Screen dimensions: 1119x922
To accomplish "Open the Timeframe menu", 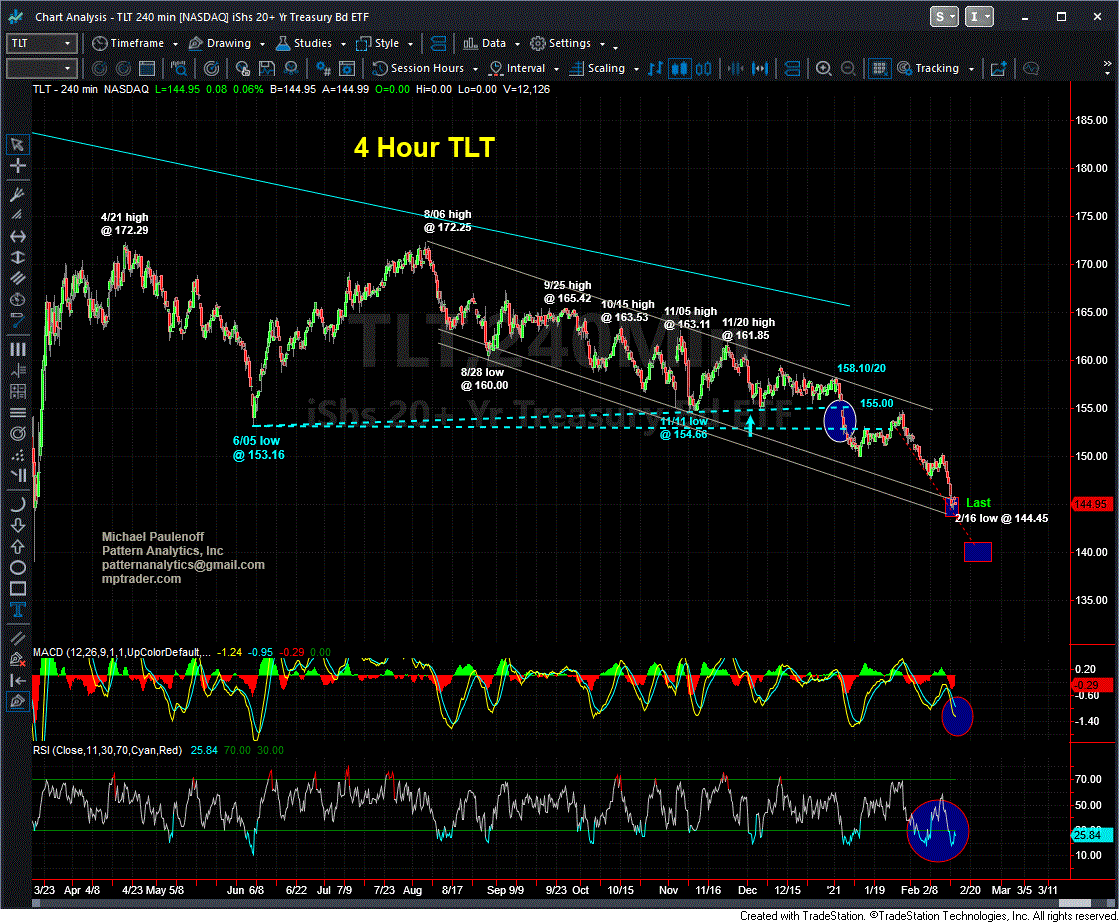I will pyautogui.click(x=128, y=44).
